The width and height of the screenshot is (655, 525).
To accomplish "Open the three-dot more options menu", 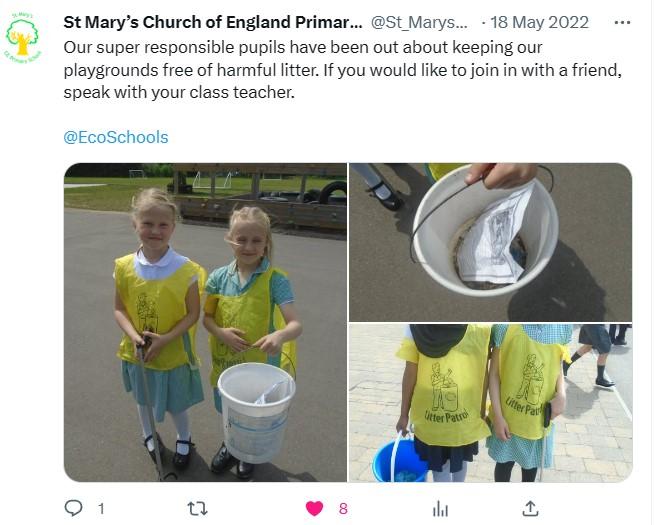I will [622, 23].
